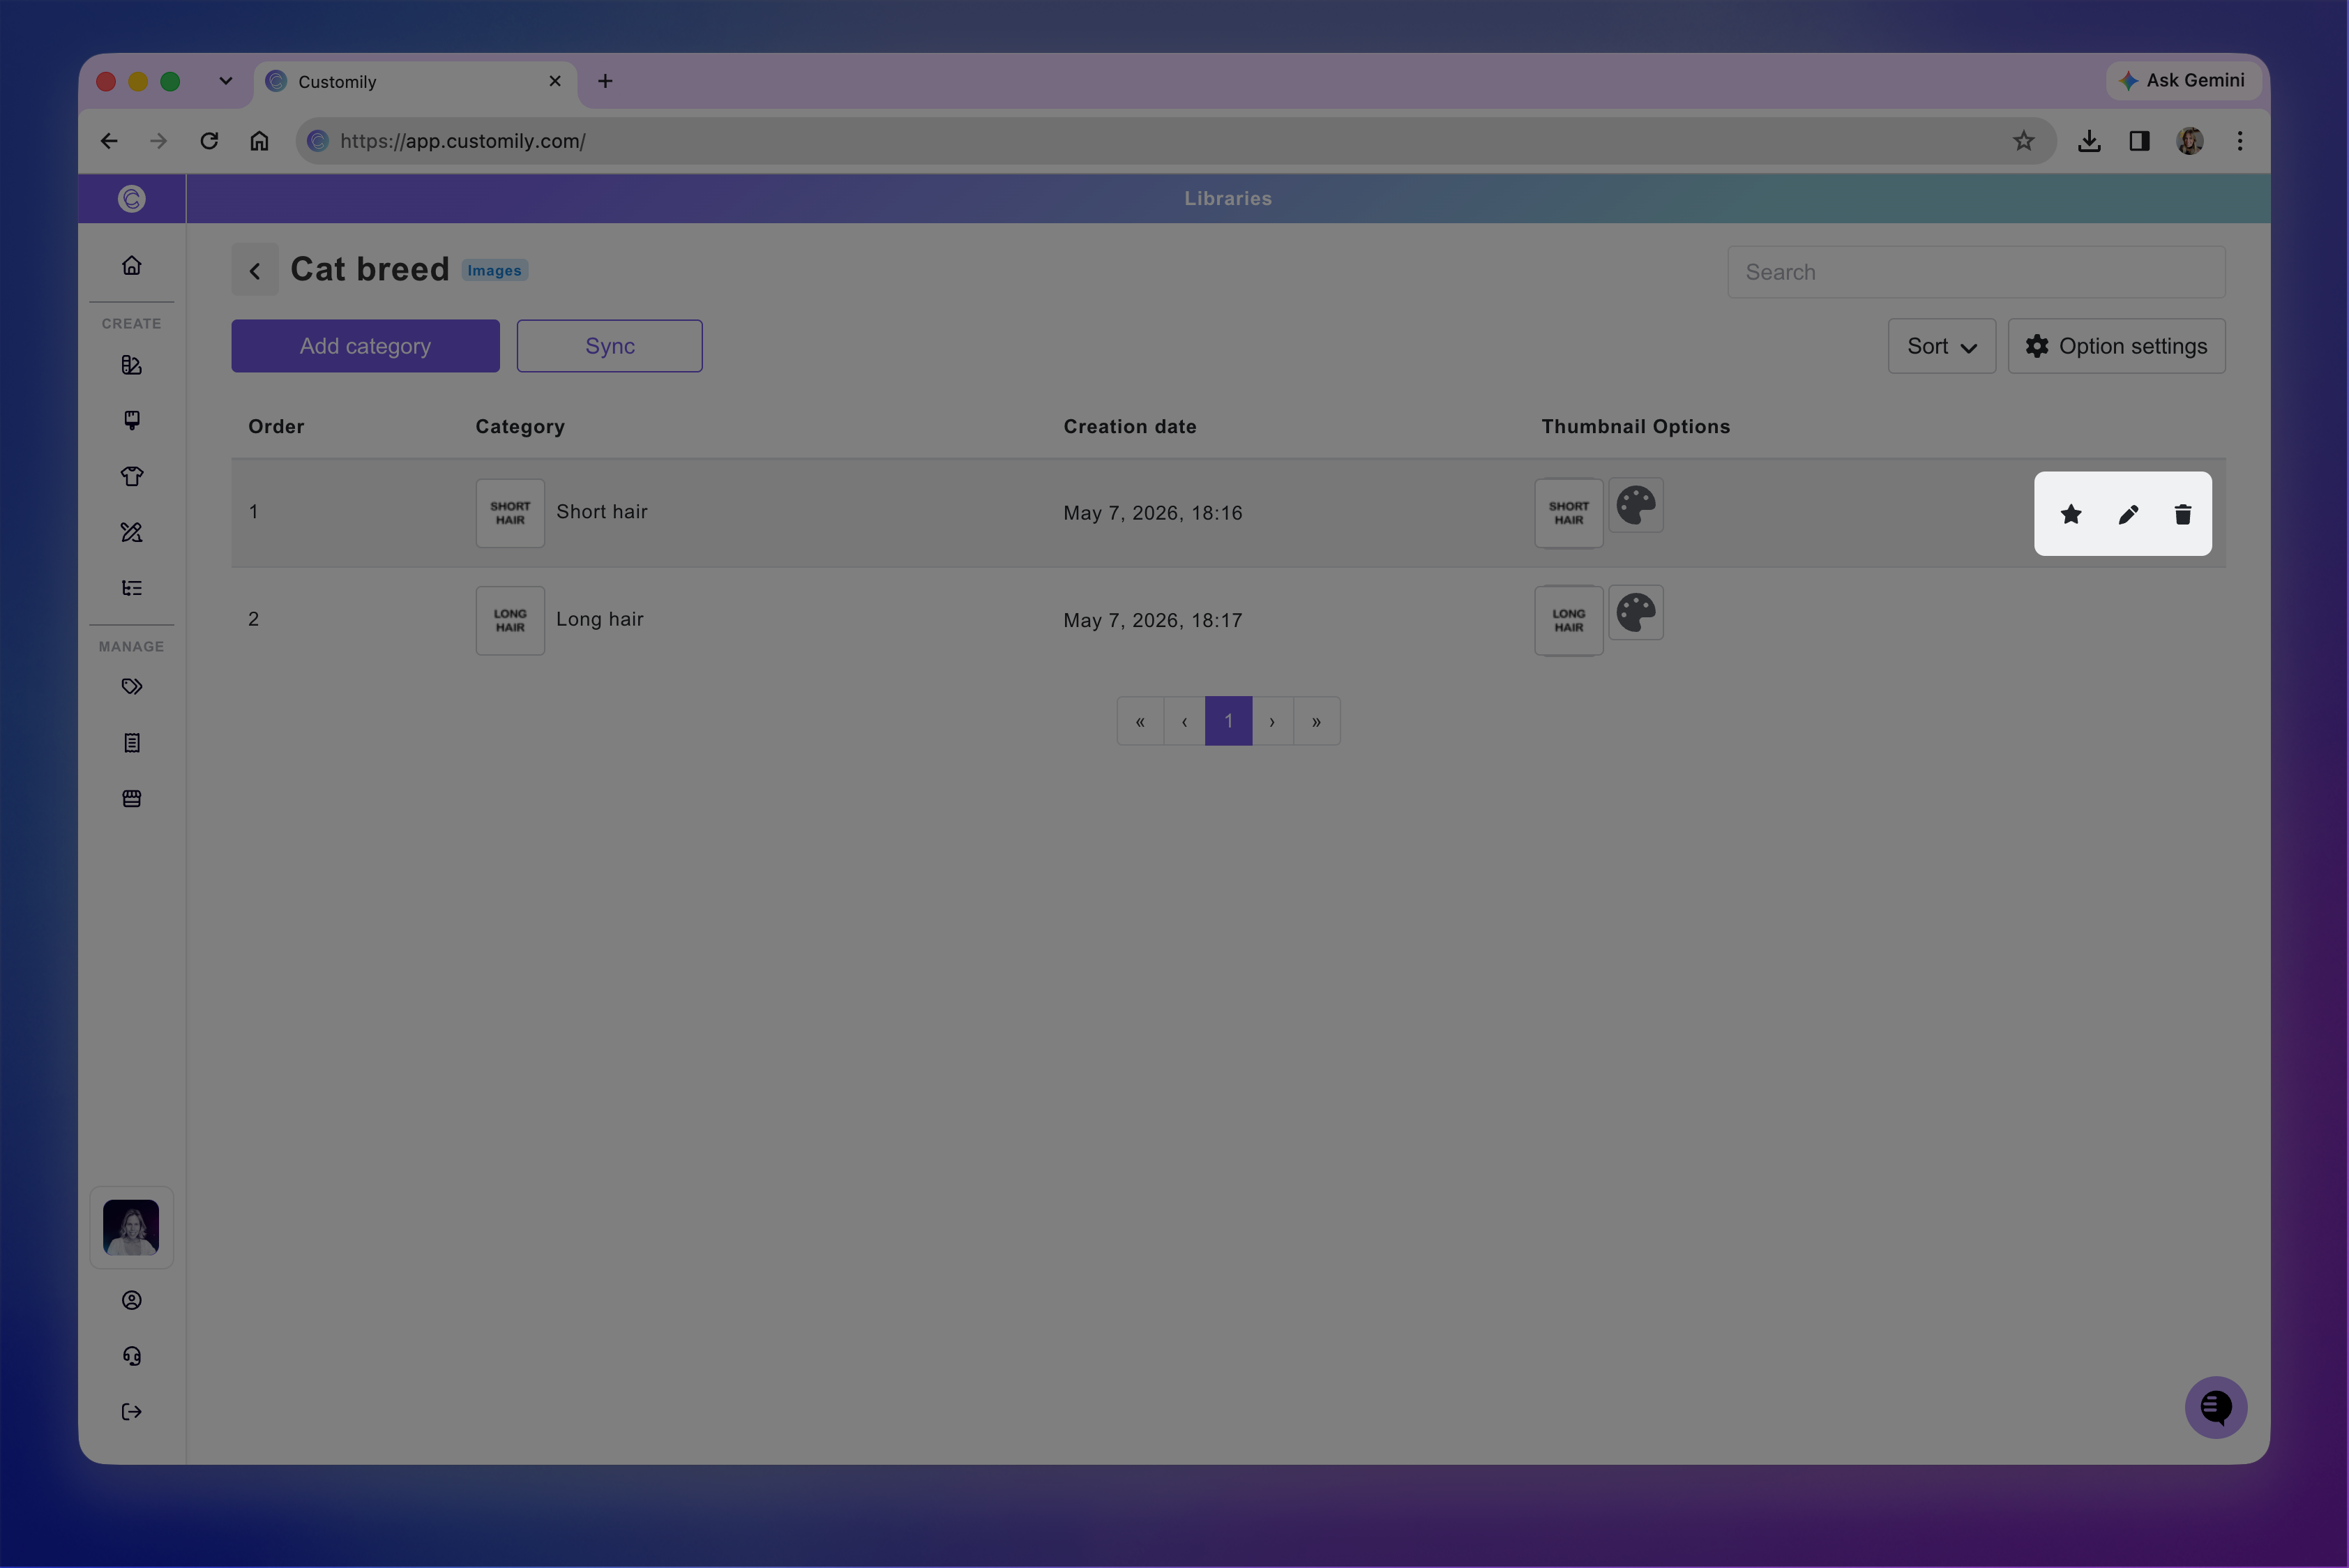
Task: Open the design tools icon in the sidebar
Action: (132, 532)
